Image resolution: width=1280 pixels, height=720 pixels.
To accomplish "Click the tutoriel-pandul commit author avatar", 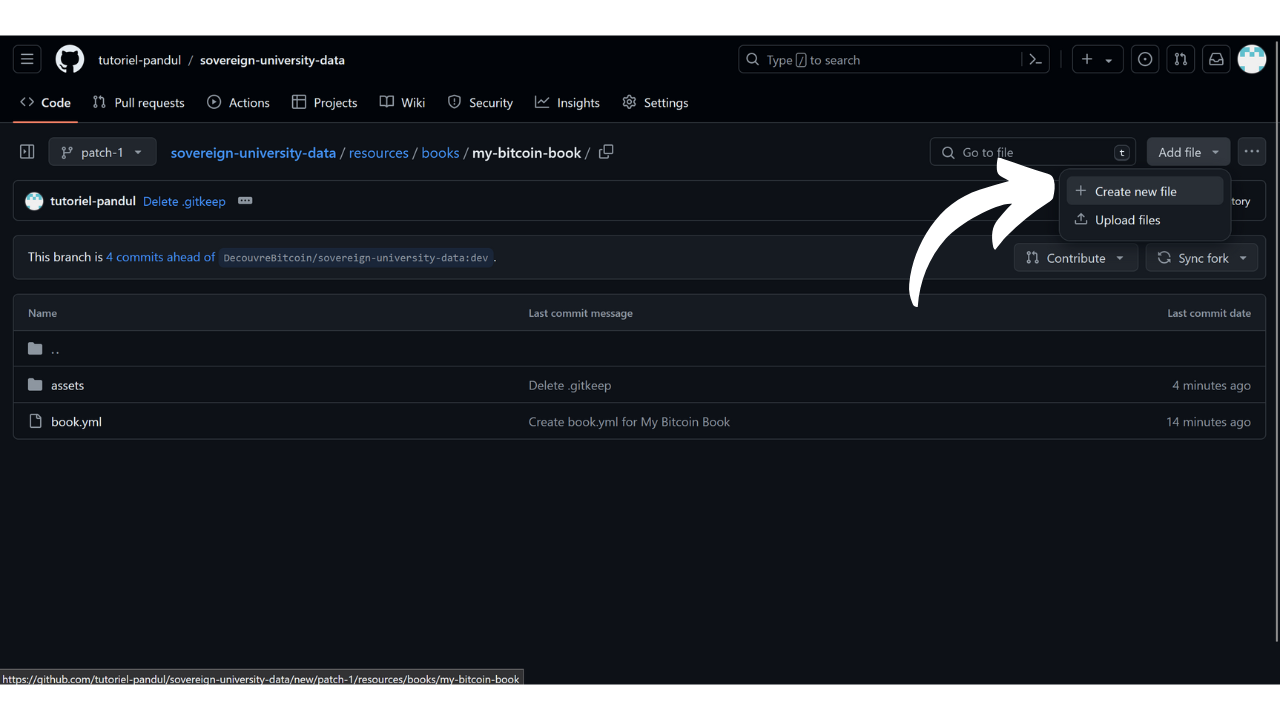I will click(34, 201).
